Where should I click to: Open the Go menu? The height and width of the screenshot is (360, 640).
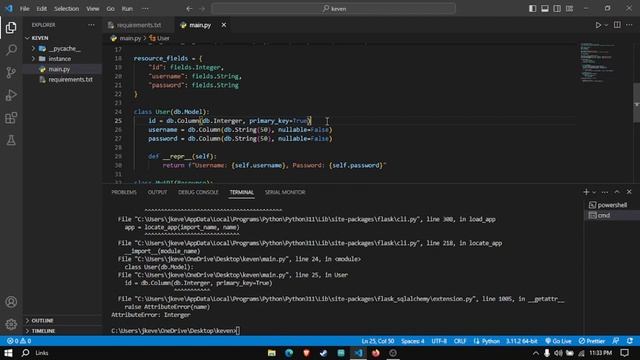[111, 9]
